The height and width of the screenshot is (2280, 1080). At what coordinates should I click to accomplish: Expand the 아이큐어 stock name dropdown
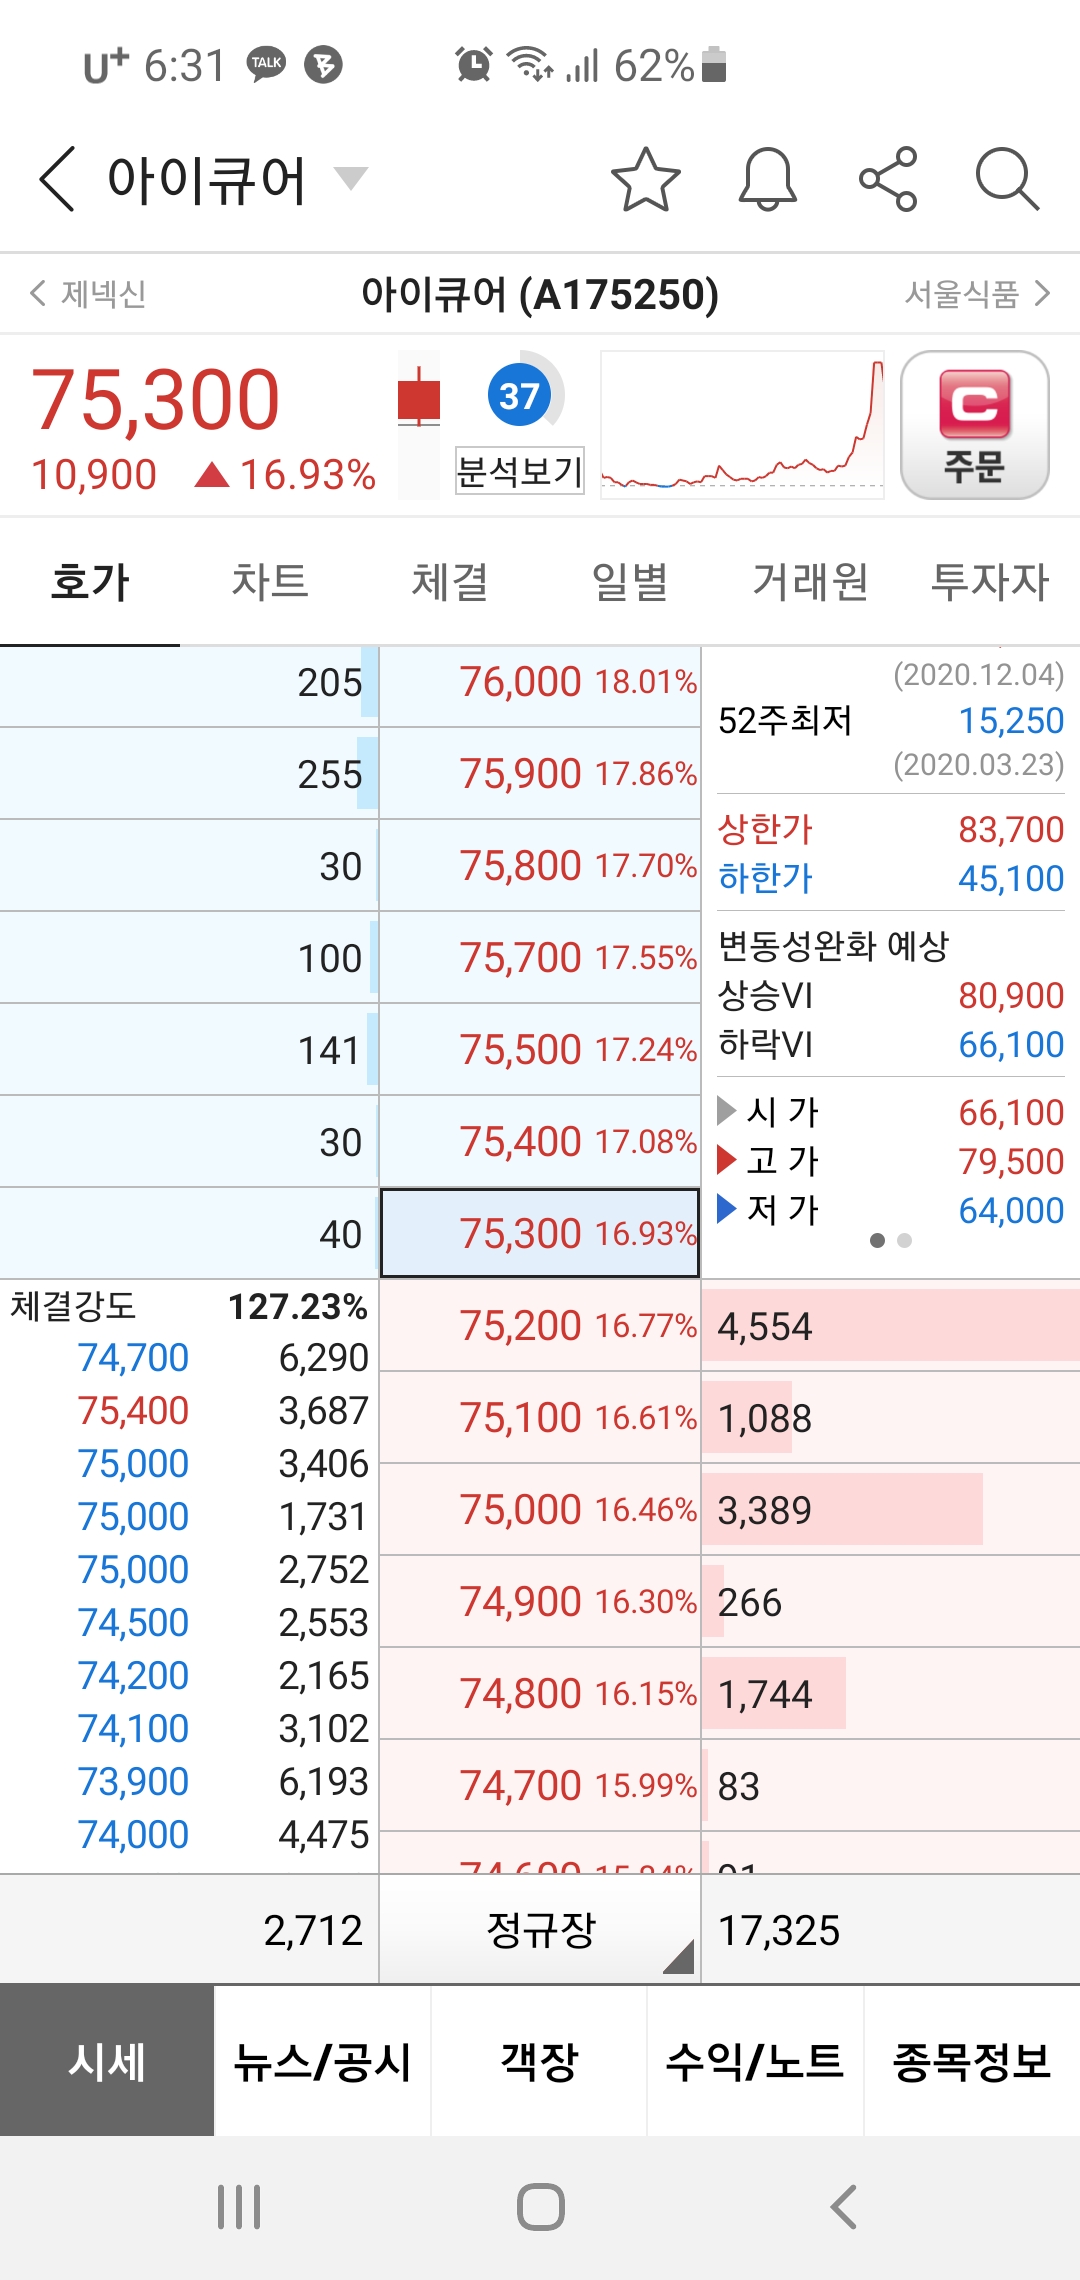(x=351, y=178)
